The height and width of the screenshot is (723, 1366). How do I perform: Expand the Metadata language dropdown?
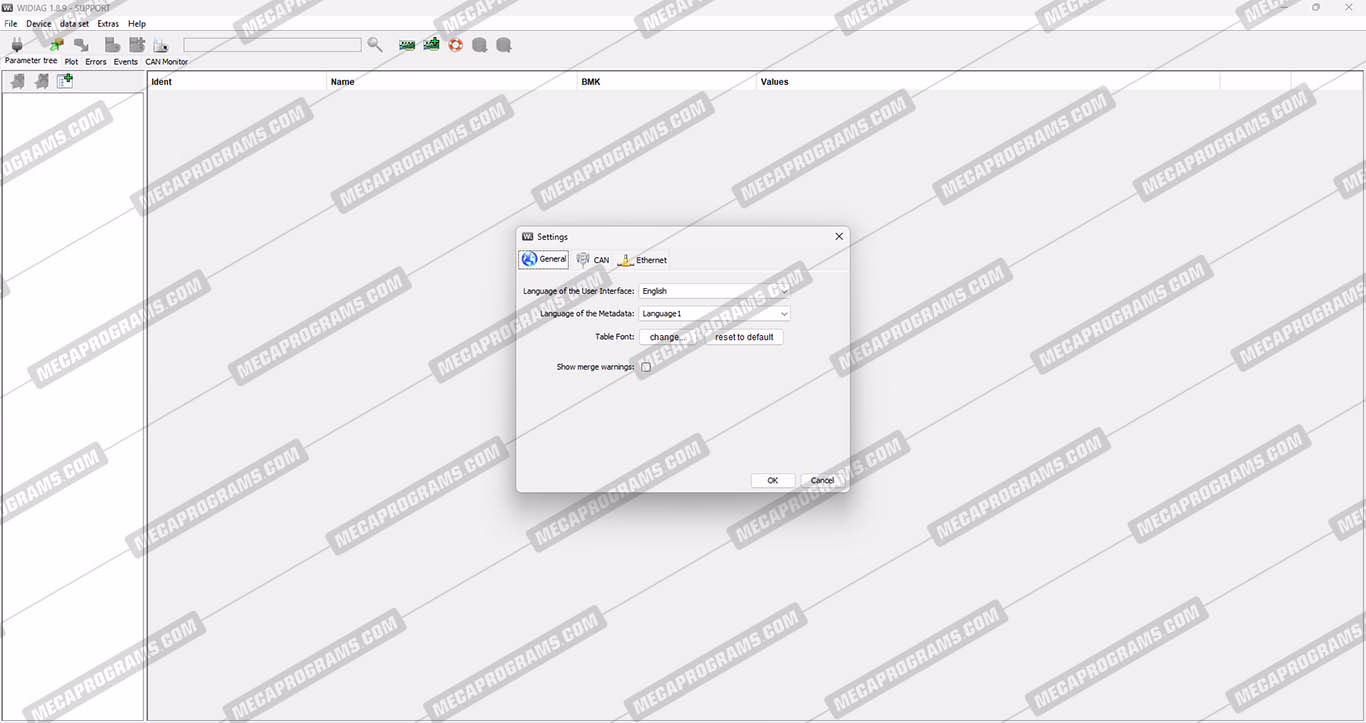(714, 314)
